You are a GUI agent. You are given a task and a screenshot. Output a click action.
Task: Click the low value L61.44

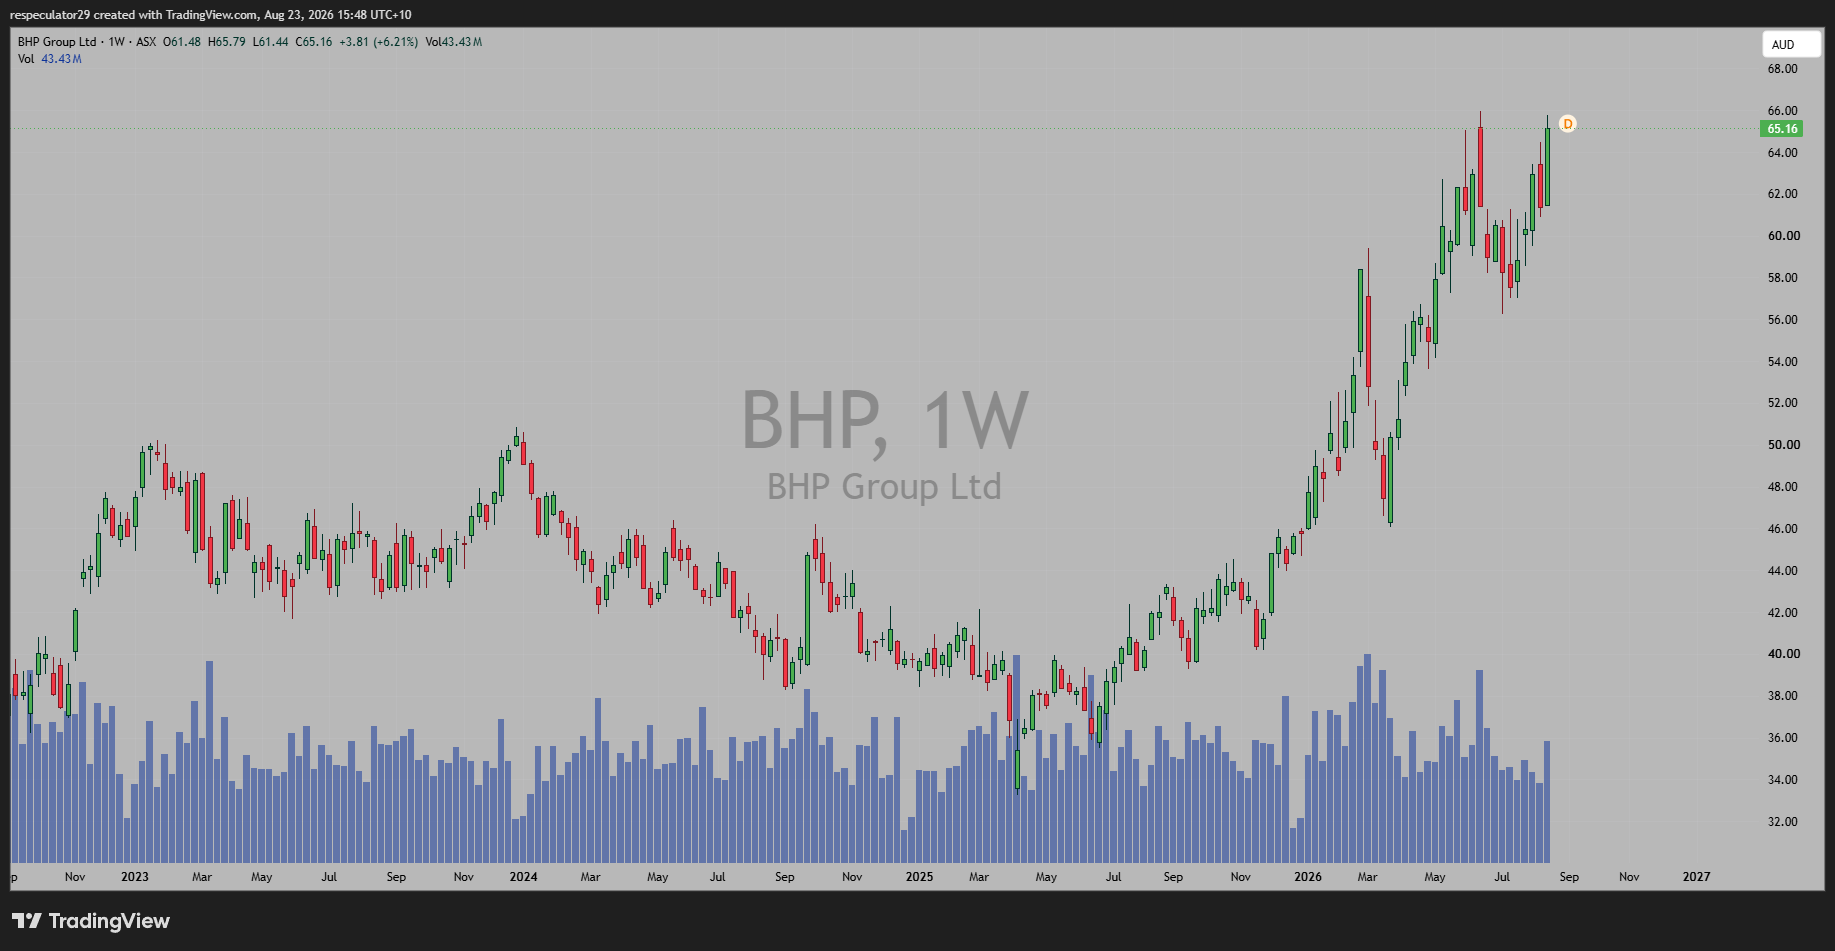coord(270,42)
